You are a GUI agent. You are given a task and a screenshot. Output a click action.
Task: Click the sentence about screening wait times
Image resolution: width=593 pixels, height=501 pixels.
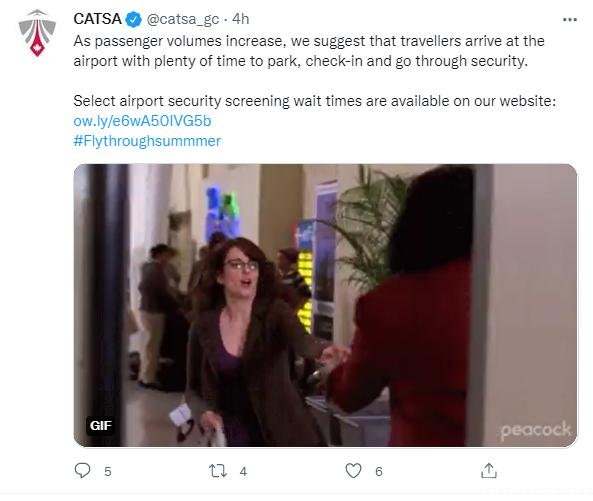coord(315,101)
